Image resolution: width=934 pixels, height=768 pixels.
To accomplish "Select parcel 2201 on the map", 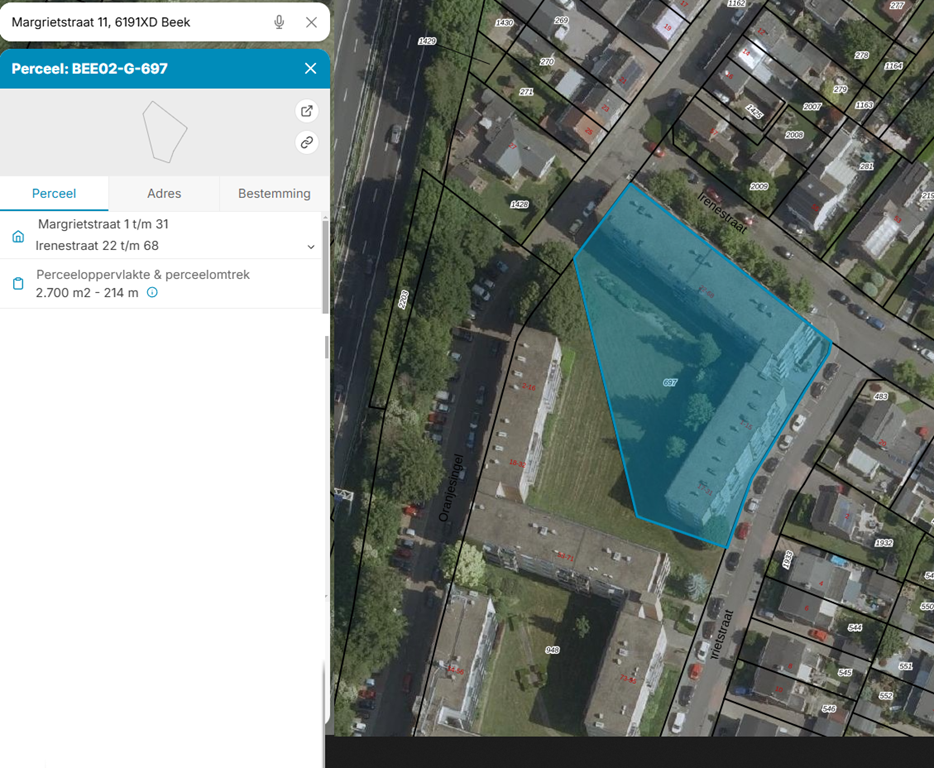I will point(403,298).
